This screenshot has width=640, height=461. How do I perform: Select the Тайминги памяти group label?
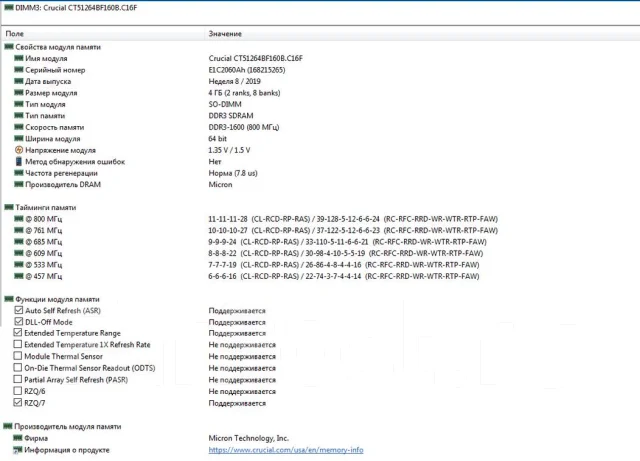pyautogui.click(x=46, y=207)
